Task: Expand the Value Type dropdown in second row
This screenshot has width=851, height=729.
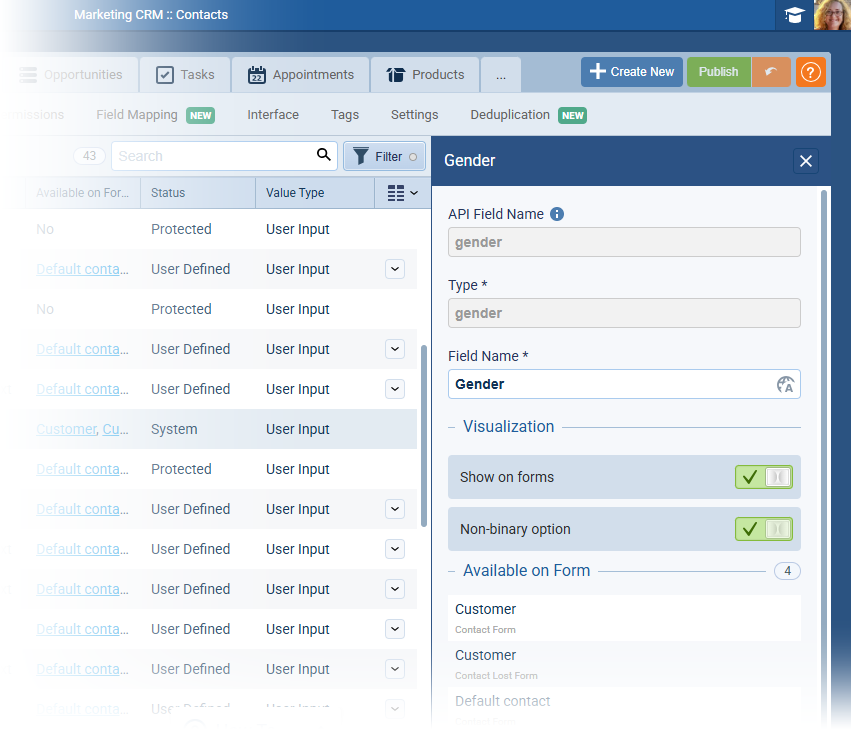Action: point(394,269)
